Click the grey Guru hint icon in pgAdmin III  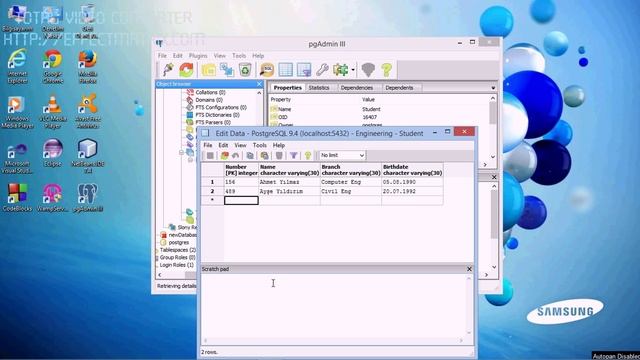coord(368,70)
